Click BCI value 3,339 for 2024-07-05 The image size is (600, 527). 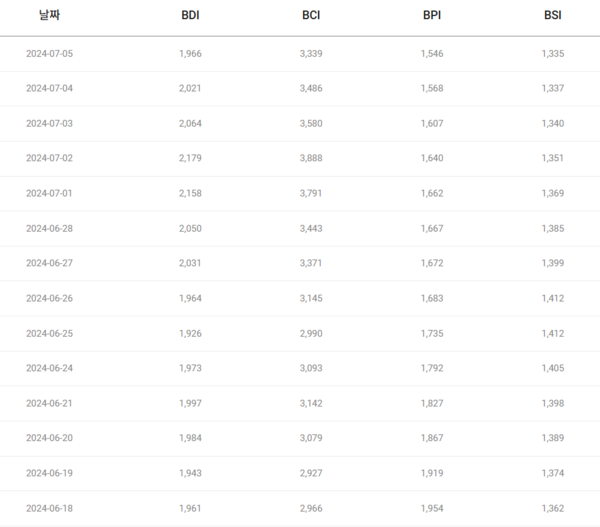coord(311,53)
